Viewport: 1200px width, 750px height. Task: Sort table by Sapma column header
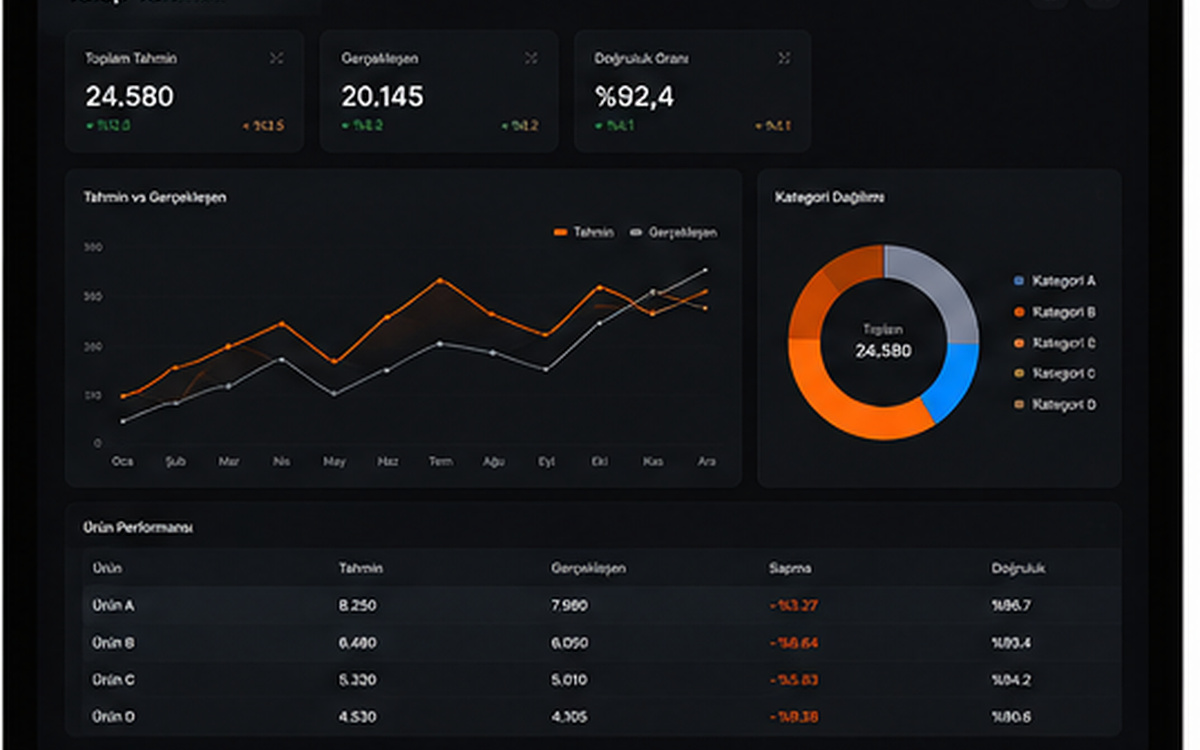tap(790, 568)
